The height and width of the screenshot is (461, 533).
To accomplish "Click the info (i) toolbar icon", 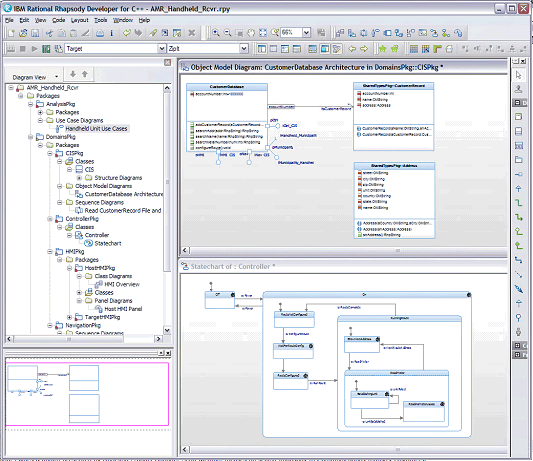I will click(111, 33).
